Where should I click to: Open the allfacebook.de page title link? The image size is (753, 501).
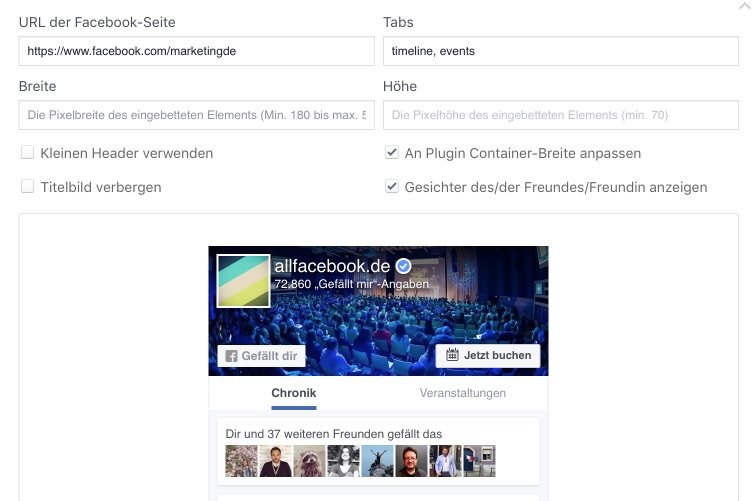pyautogui.click(x=332, y=266)
